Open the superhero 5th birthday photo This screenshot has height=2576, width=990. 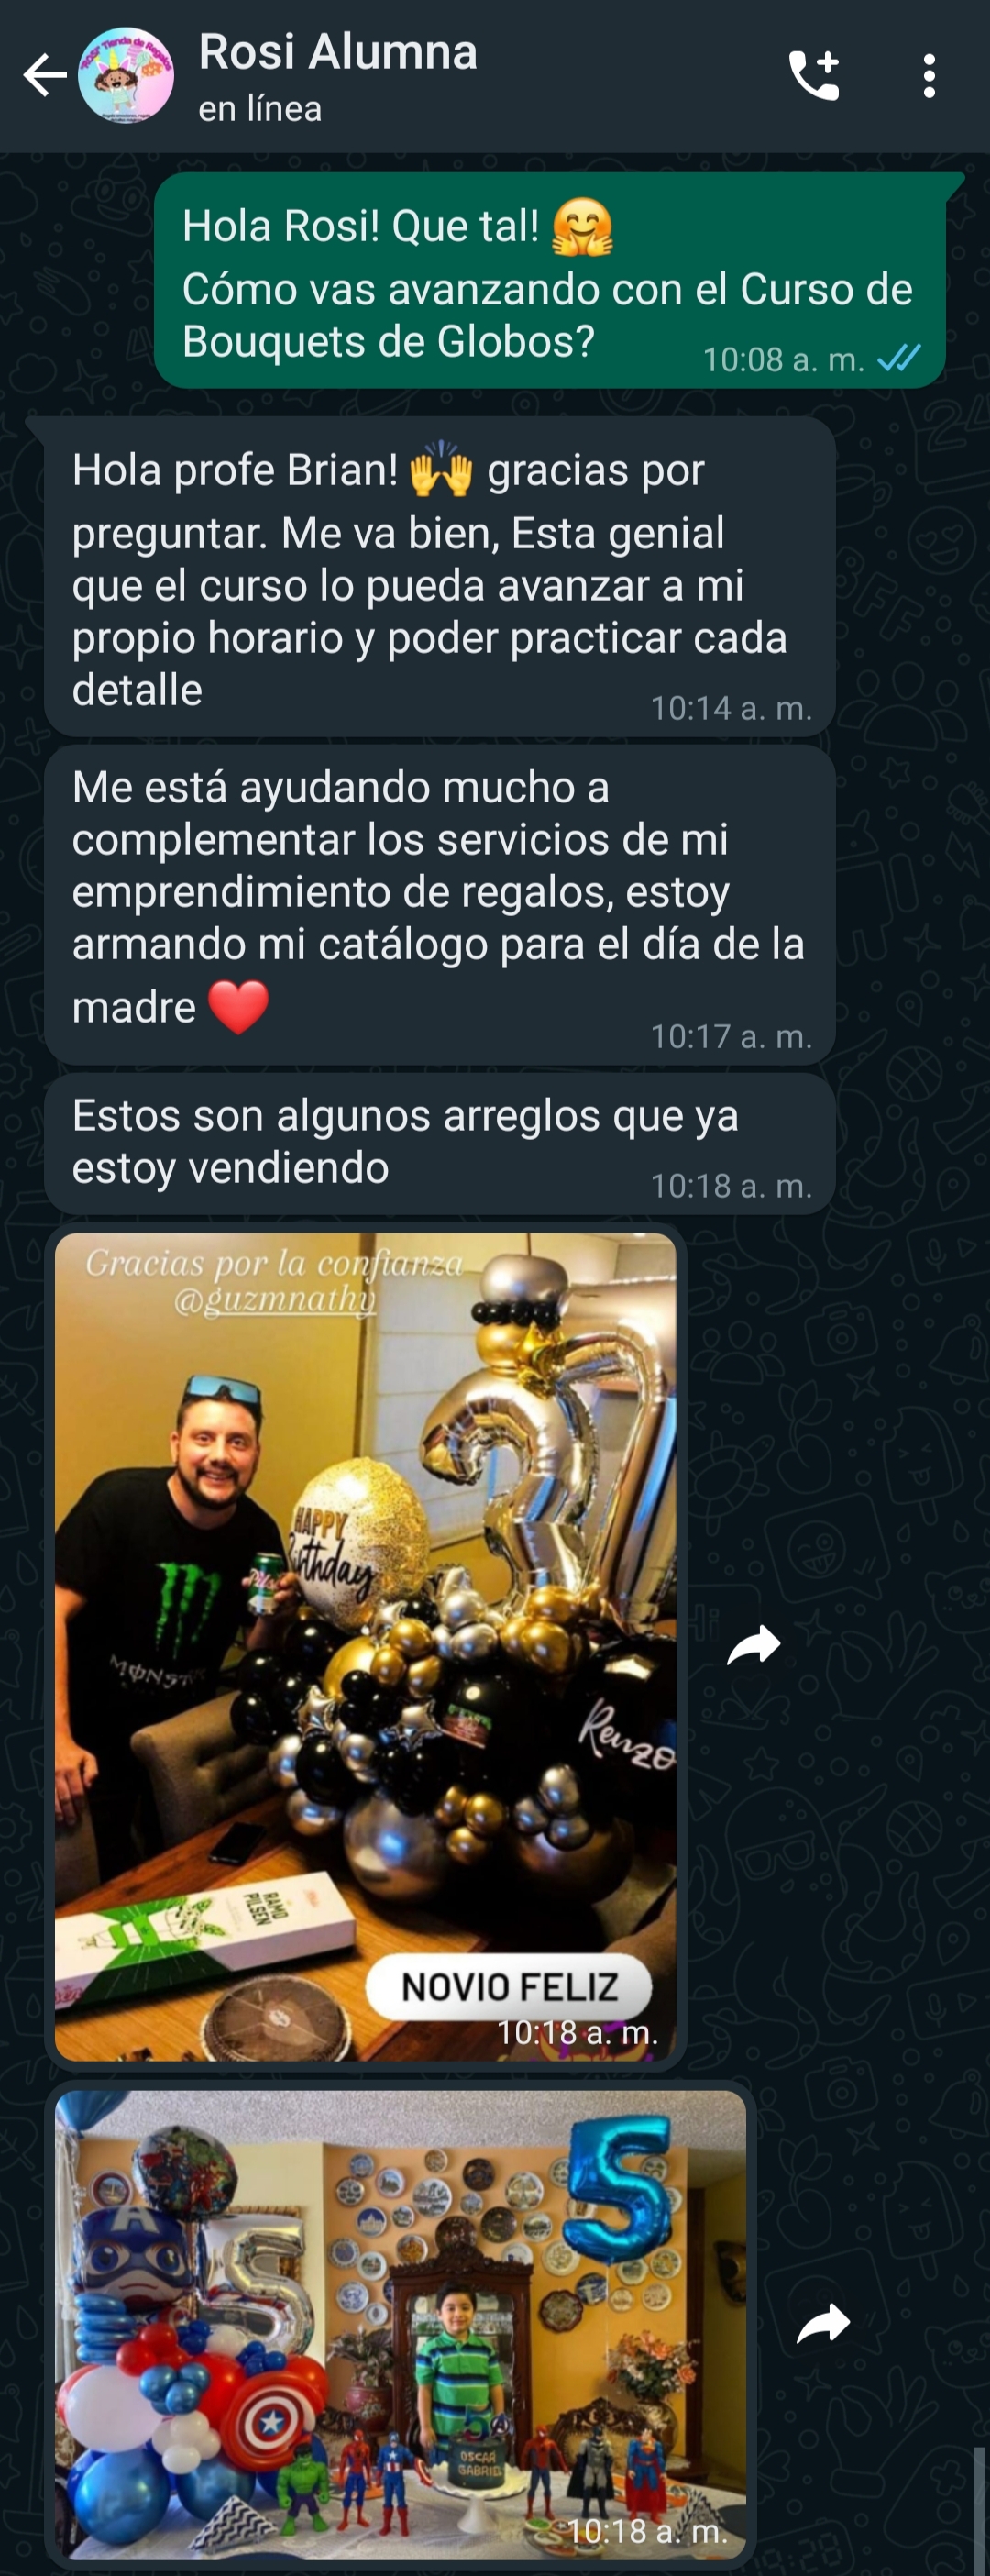tap(400, 2325)
